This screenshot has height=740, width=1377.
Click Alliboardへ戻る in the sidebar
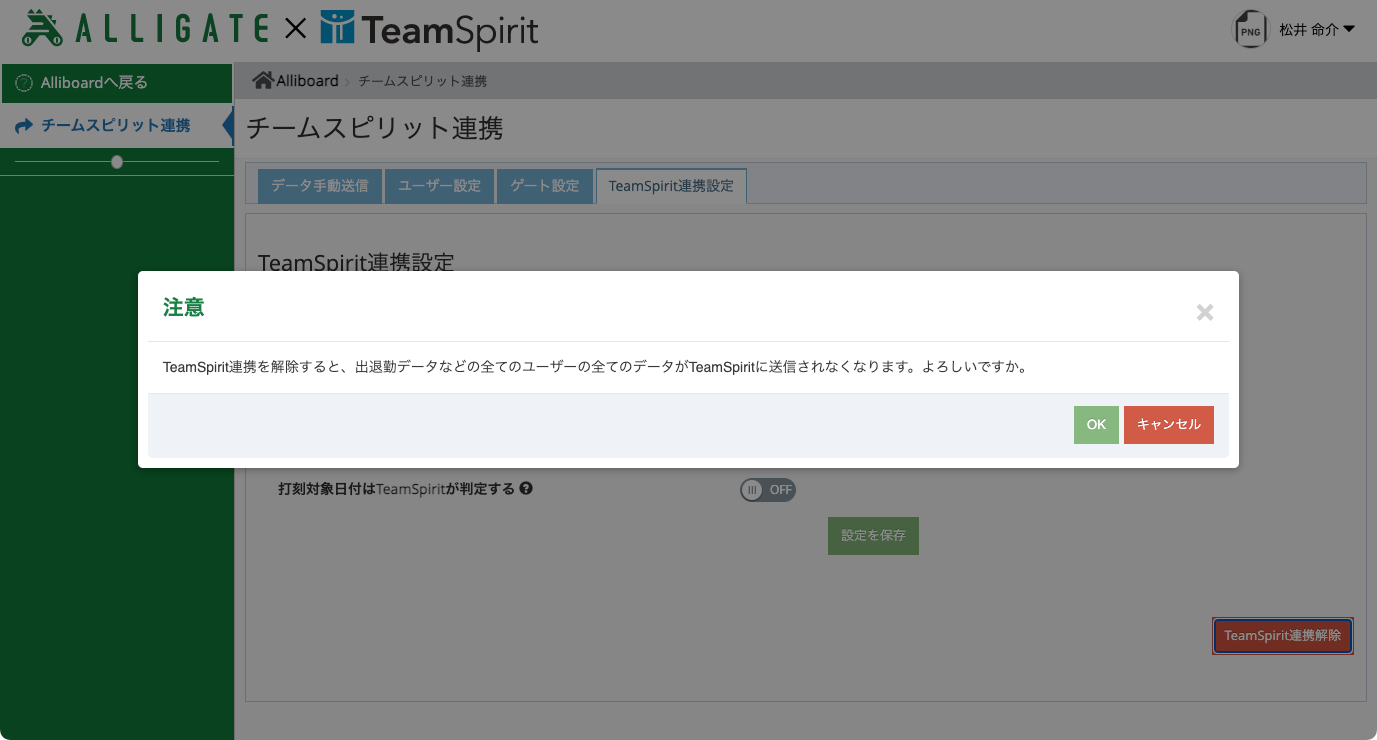coord(116,83)
